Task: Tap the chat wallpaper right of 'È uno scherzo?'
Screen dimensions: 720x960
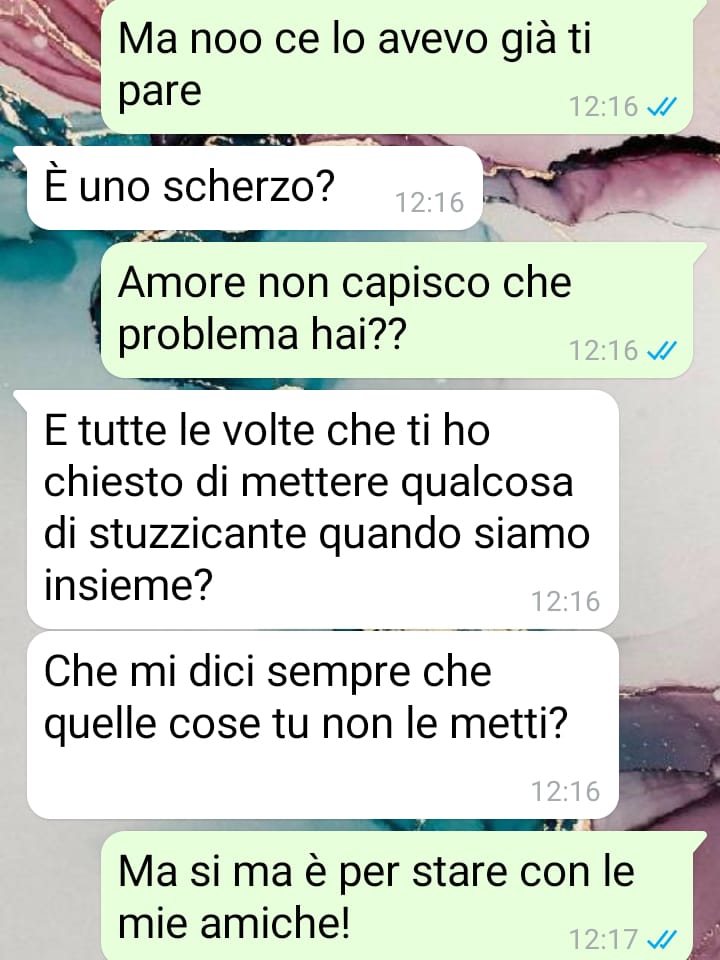Action: click(x=600, y=188)
